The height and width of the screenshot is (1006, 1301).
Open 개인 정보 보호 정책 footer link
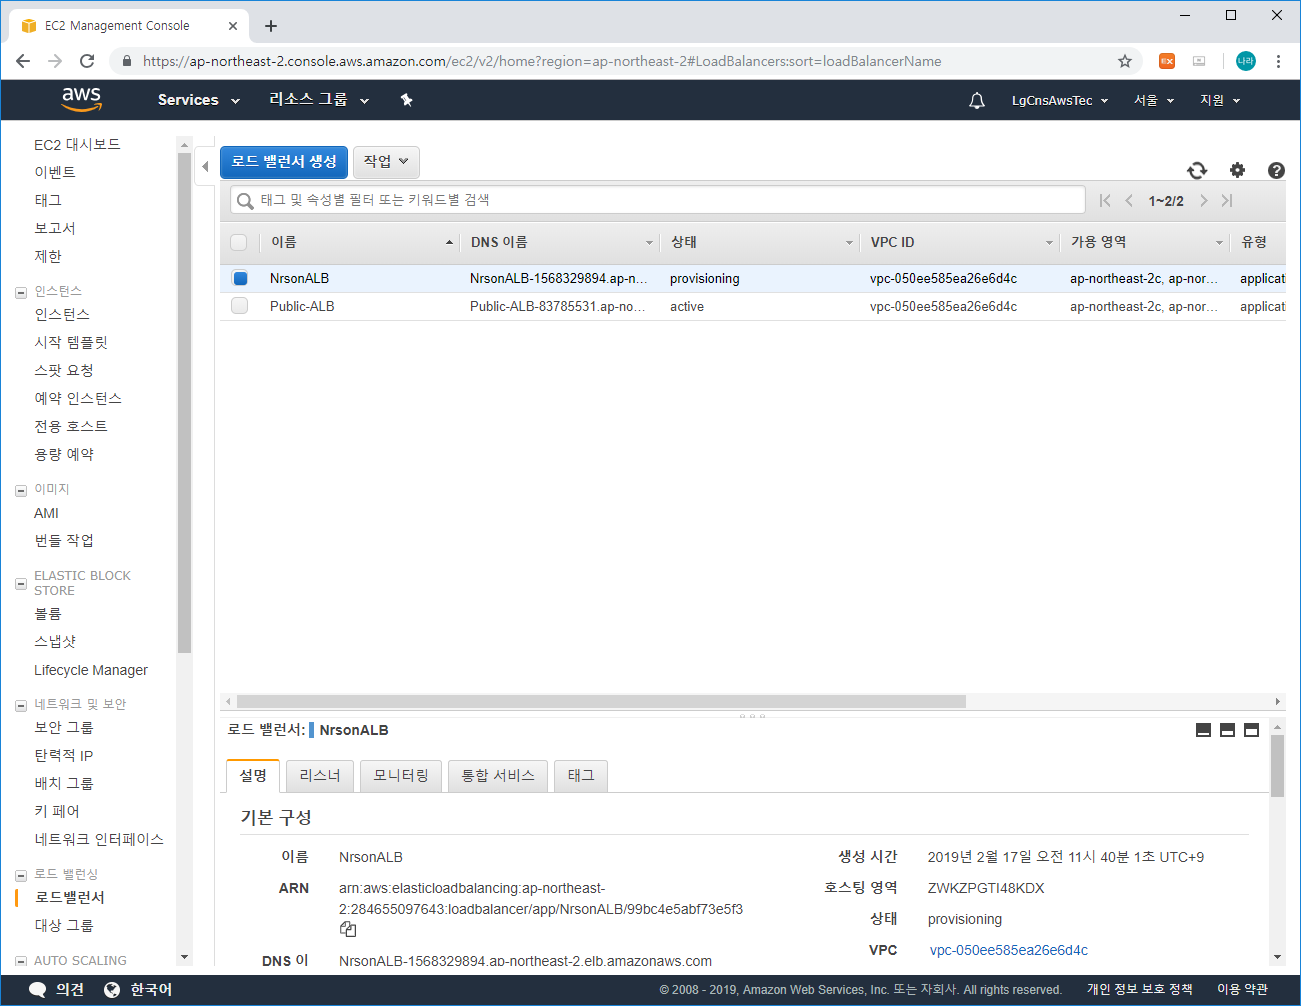tap(1140, 990)
